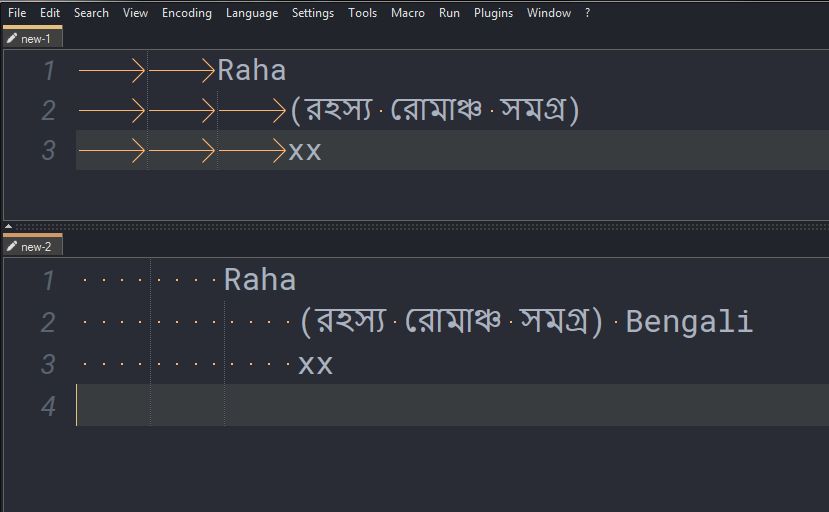Click the pencil icon on new-1 tab

click(12, 39)
